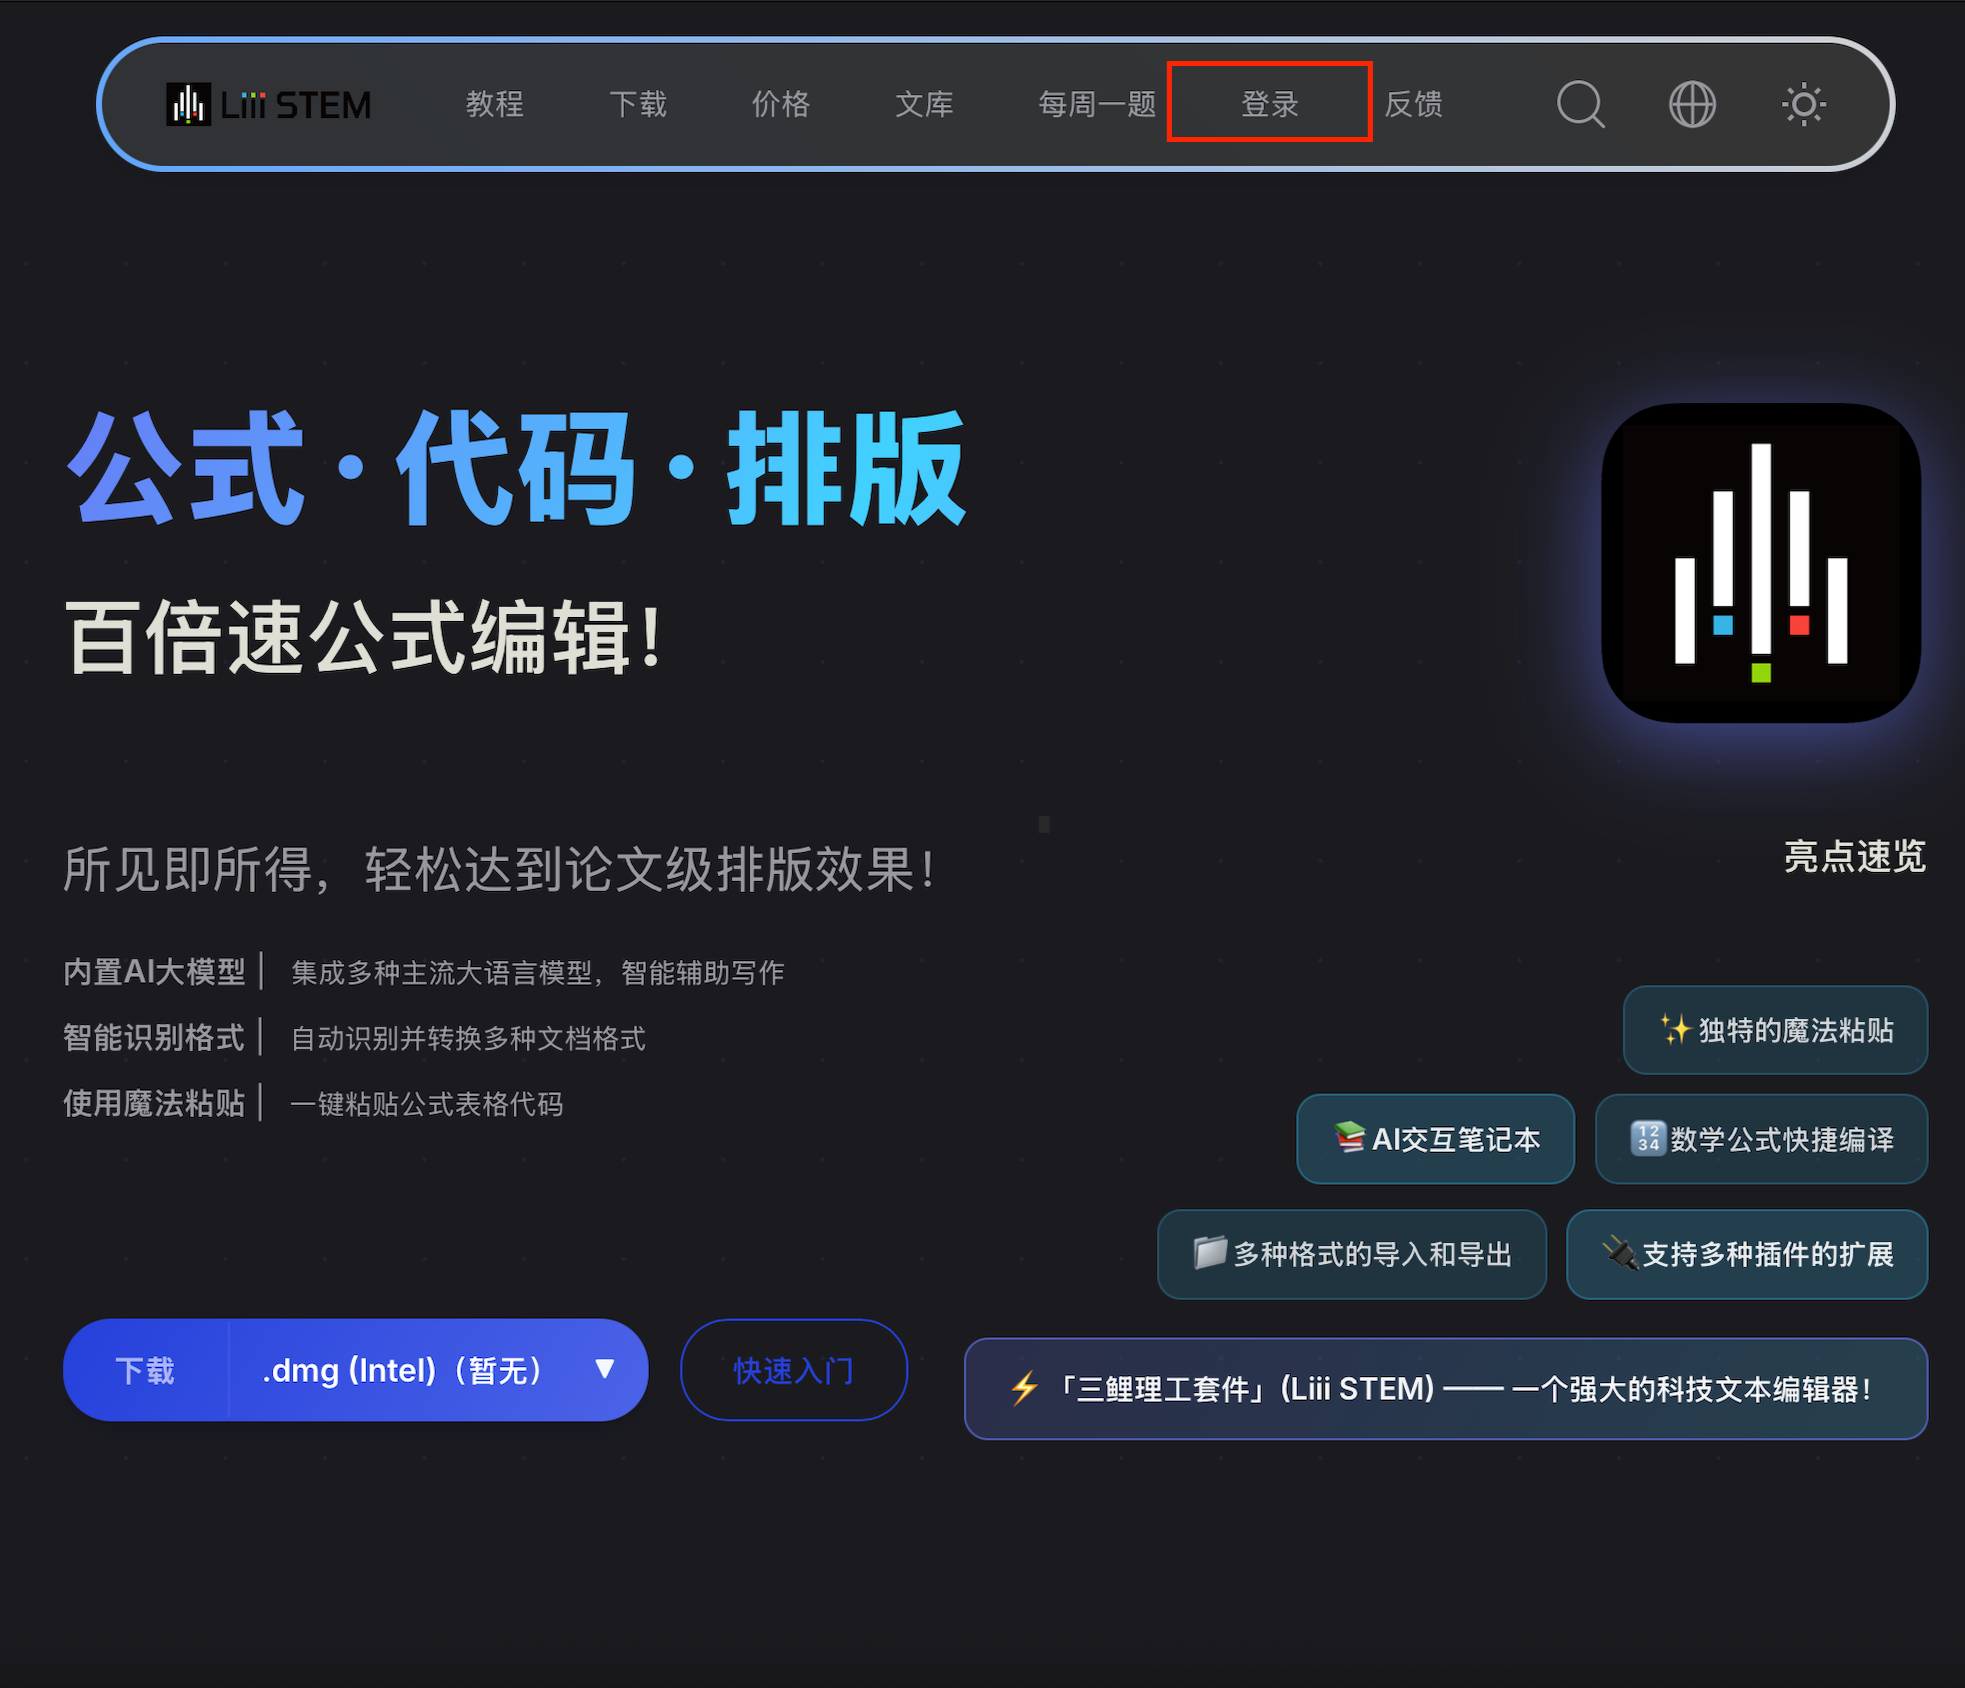Viewport: 1965px width, 1688px height.
Task: Open the 价格 menu item
Action: (x=780, y=104)
